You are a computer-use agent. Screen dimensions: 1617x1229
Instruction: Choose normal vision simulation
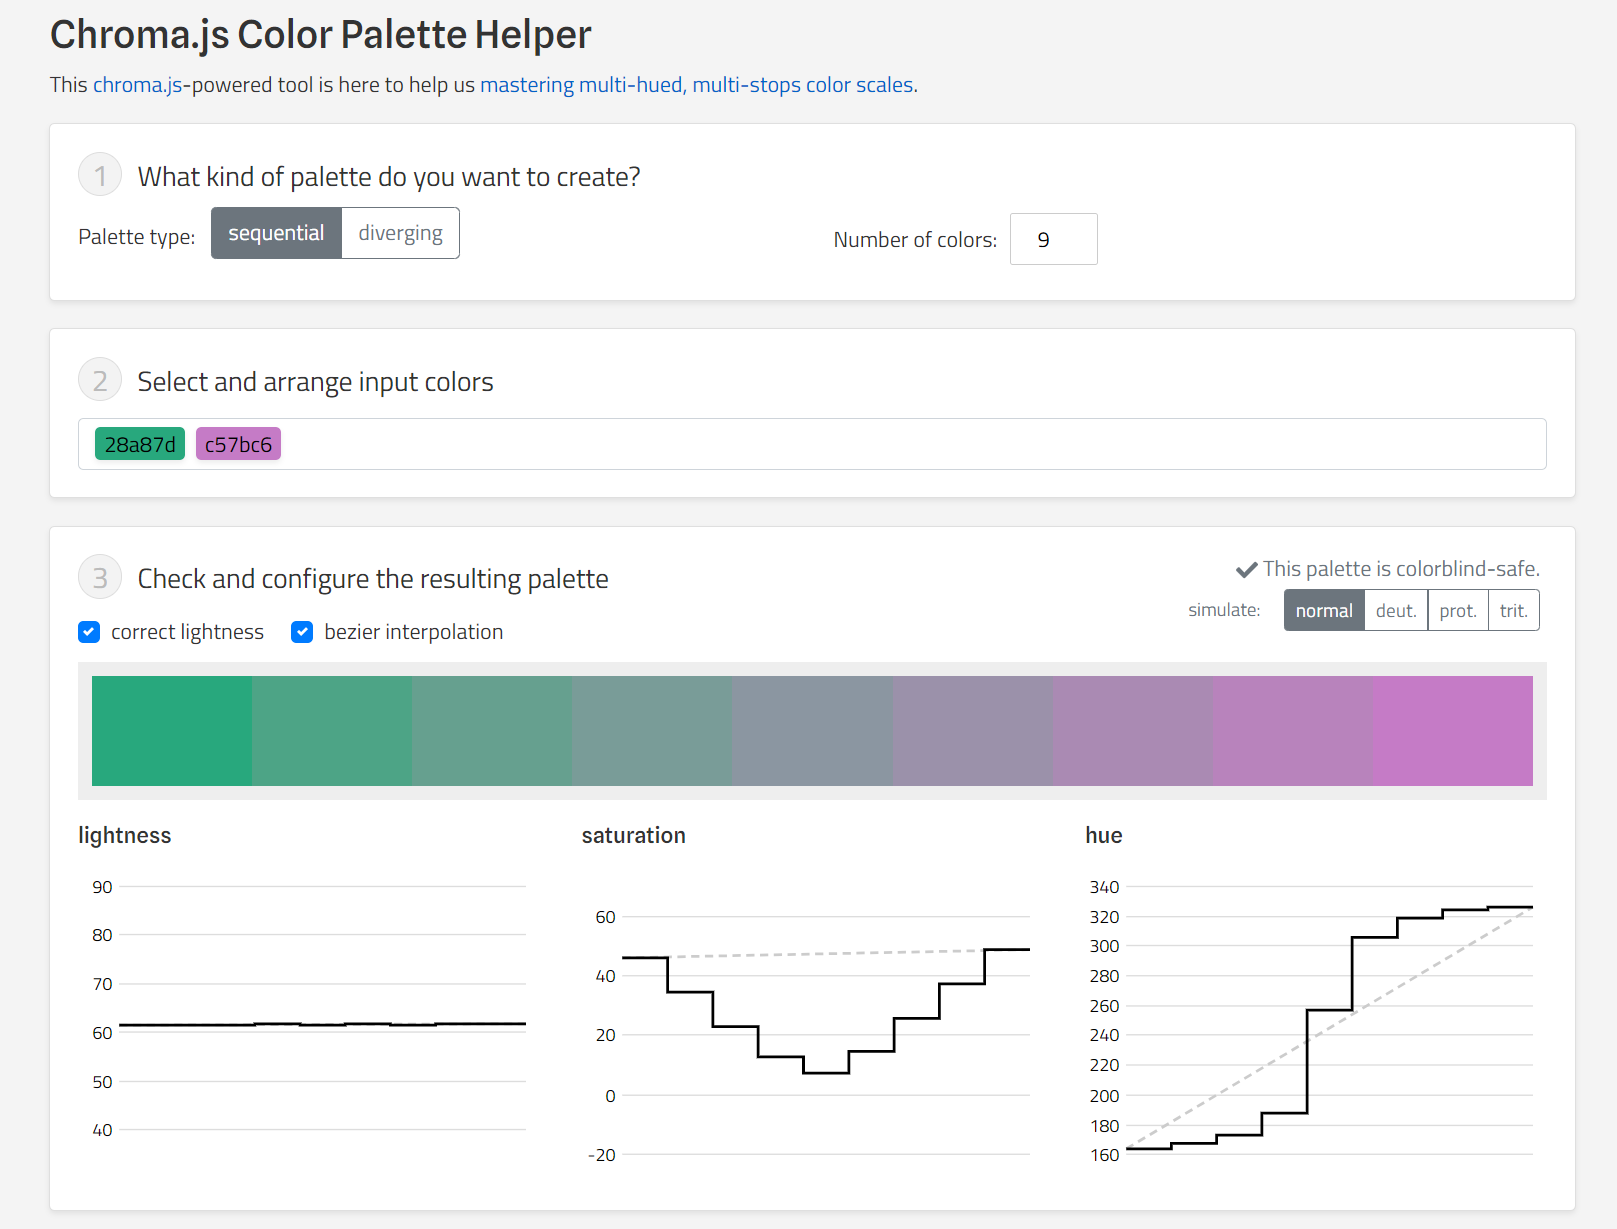1323,611
